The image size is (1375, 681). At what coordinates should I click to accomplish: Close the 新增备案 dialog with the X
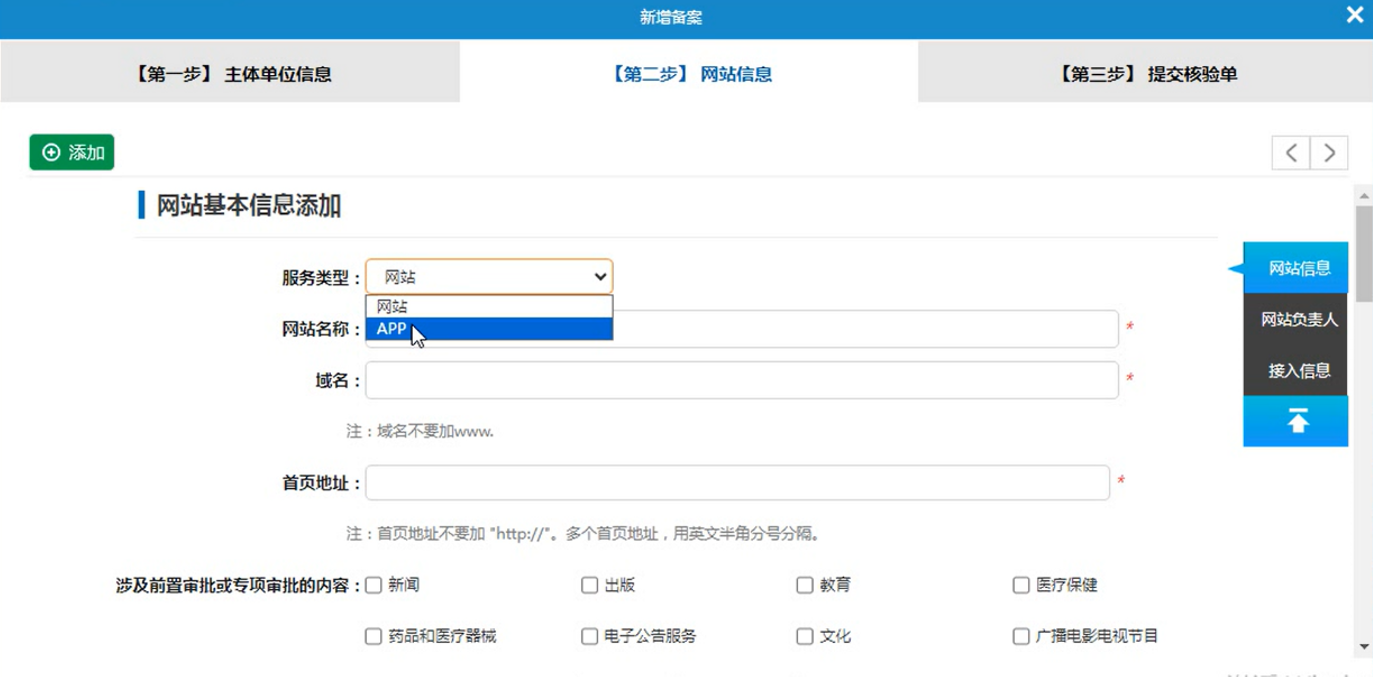1355,14
